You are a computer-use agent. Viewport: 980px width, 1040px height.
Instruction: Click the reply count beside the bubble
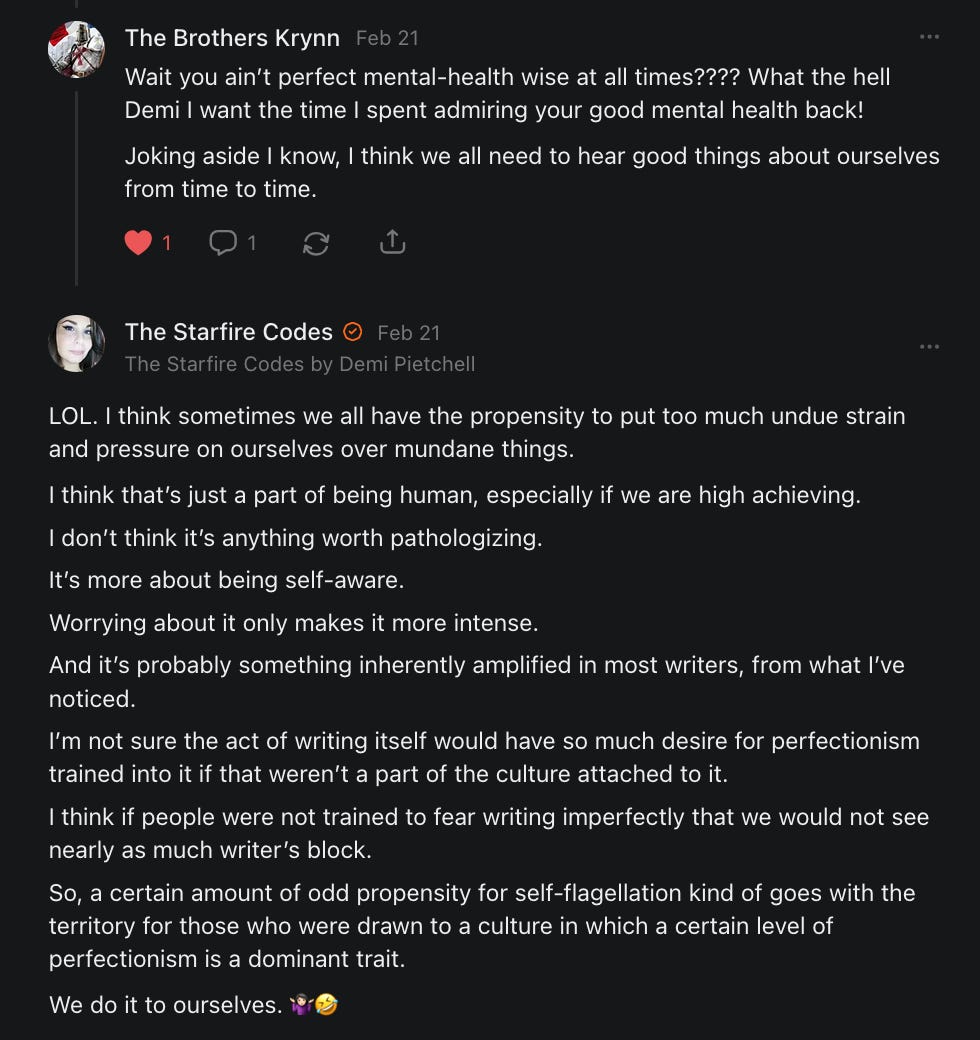(x=252, y=243)
